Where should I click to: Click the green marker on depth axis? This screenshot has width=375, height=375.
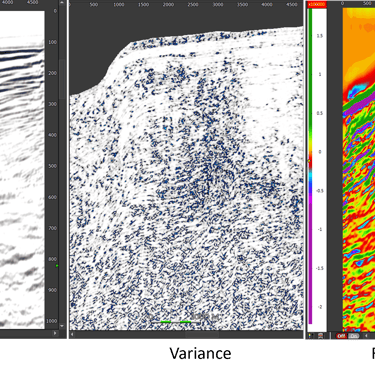pos(57,266)
